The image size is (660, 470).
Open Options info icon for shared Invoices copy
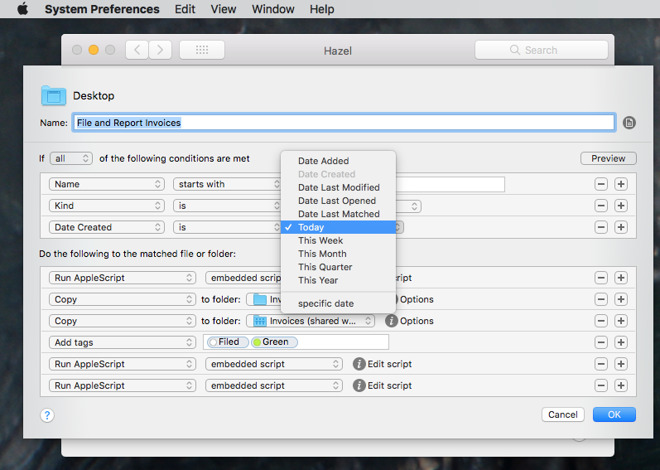(x=391, y=321)
